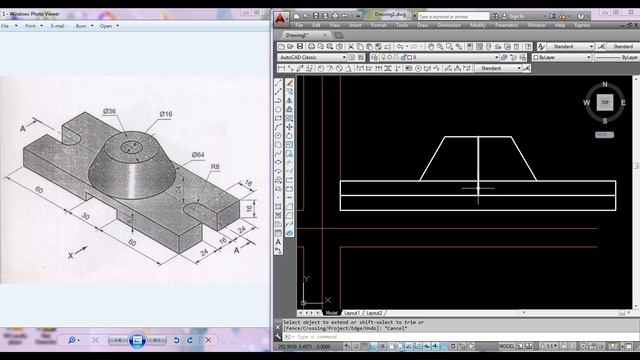Open the Standard dimension style dropdown

click(498, 68)
